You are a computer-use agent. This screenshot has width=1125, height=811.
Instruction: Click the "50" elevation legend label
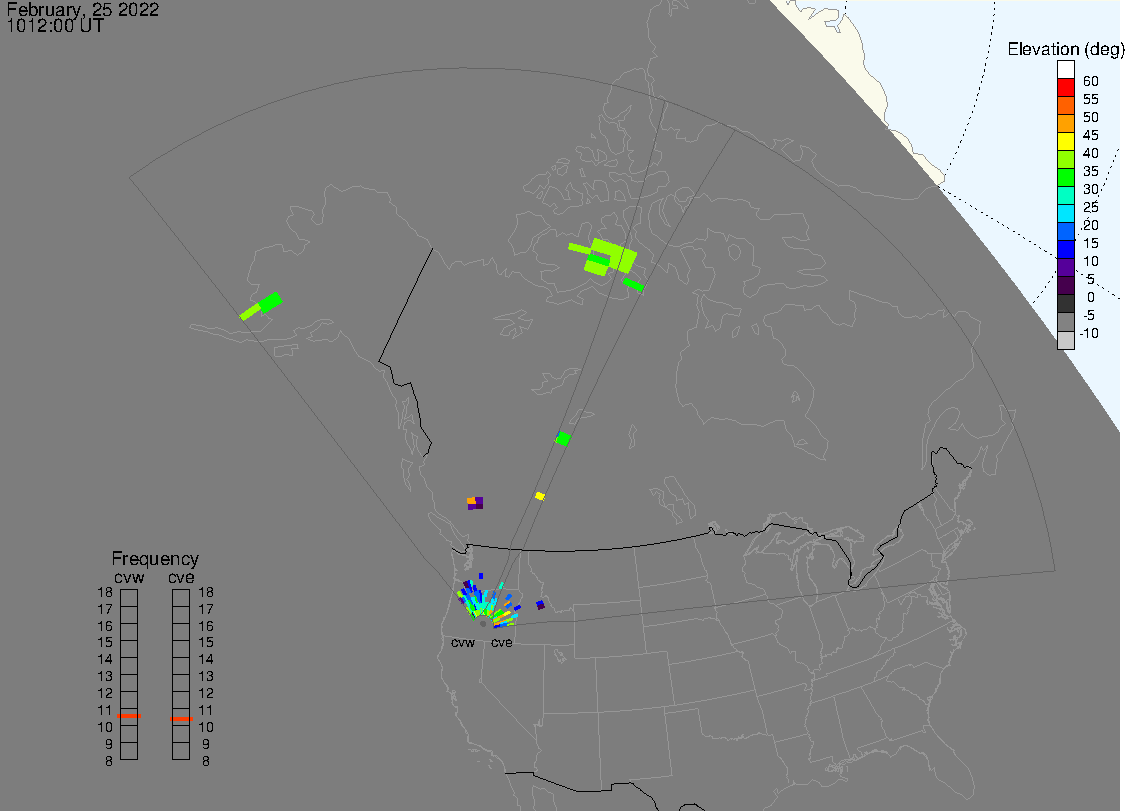point(1091,117)
